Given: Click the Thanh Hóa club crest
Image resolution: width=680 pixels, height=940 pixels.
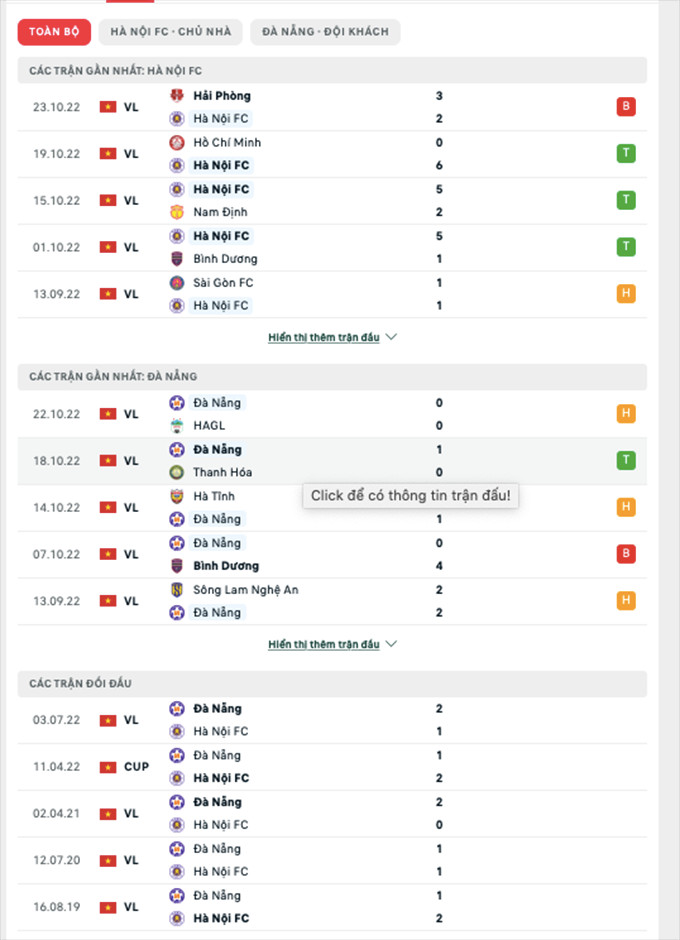Looking at the screenshot, I should [x=177, y=473].
